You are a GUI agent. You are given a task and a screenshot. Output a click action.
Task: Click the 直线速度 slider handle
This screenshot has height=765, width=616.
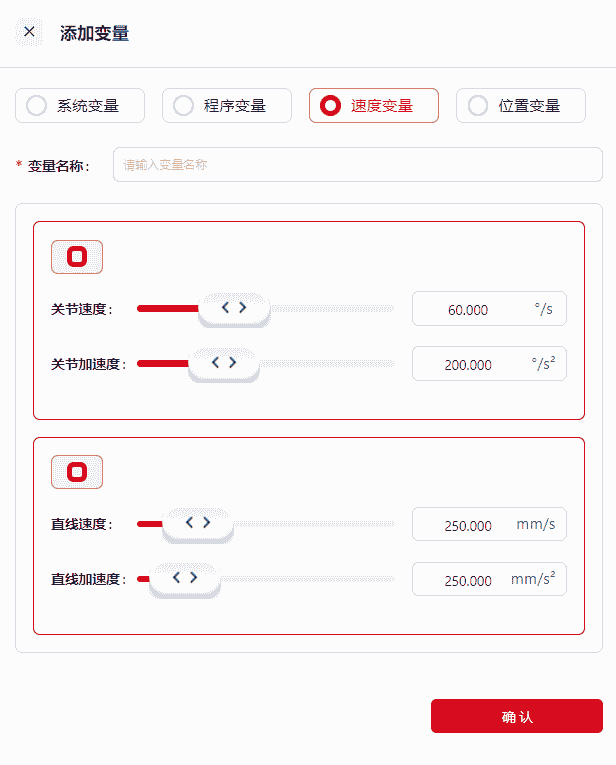click(198, 523)
